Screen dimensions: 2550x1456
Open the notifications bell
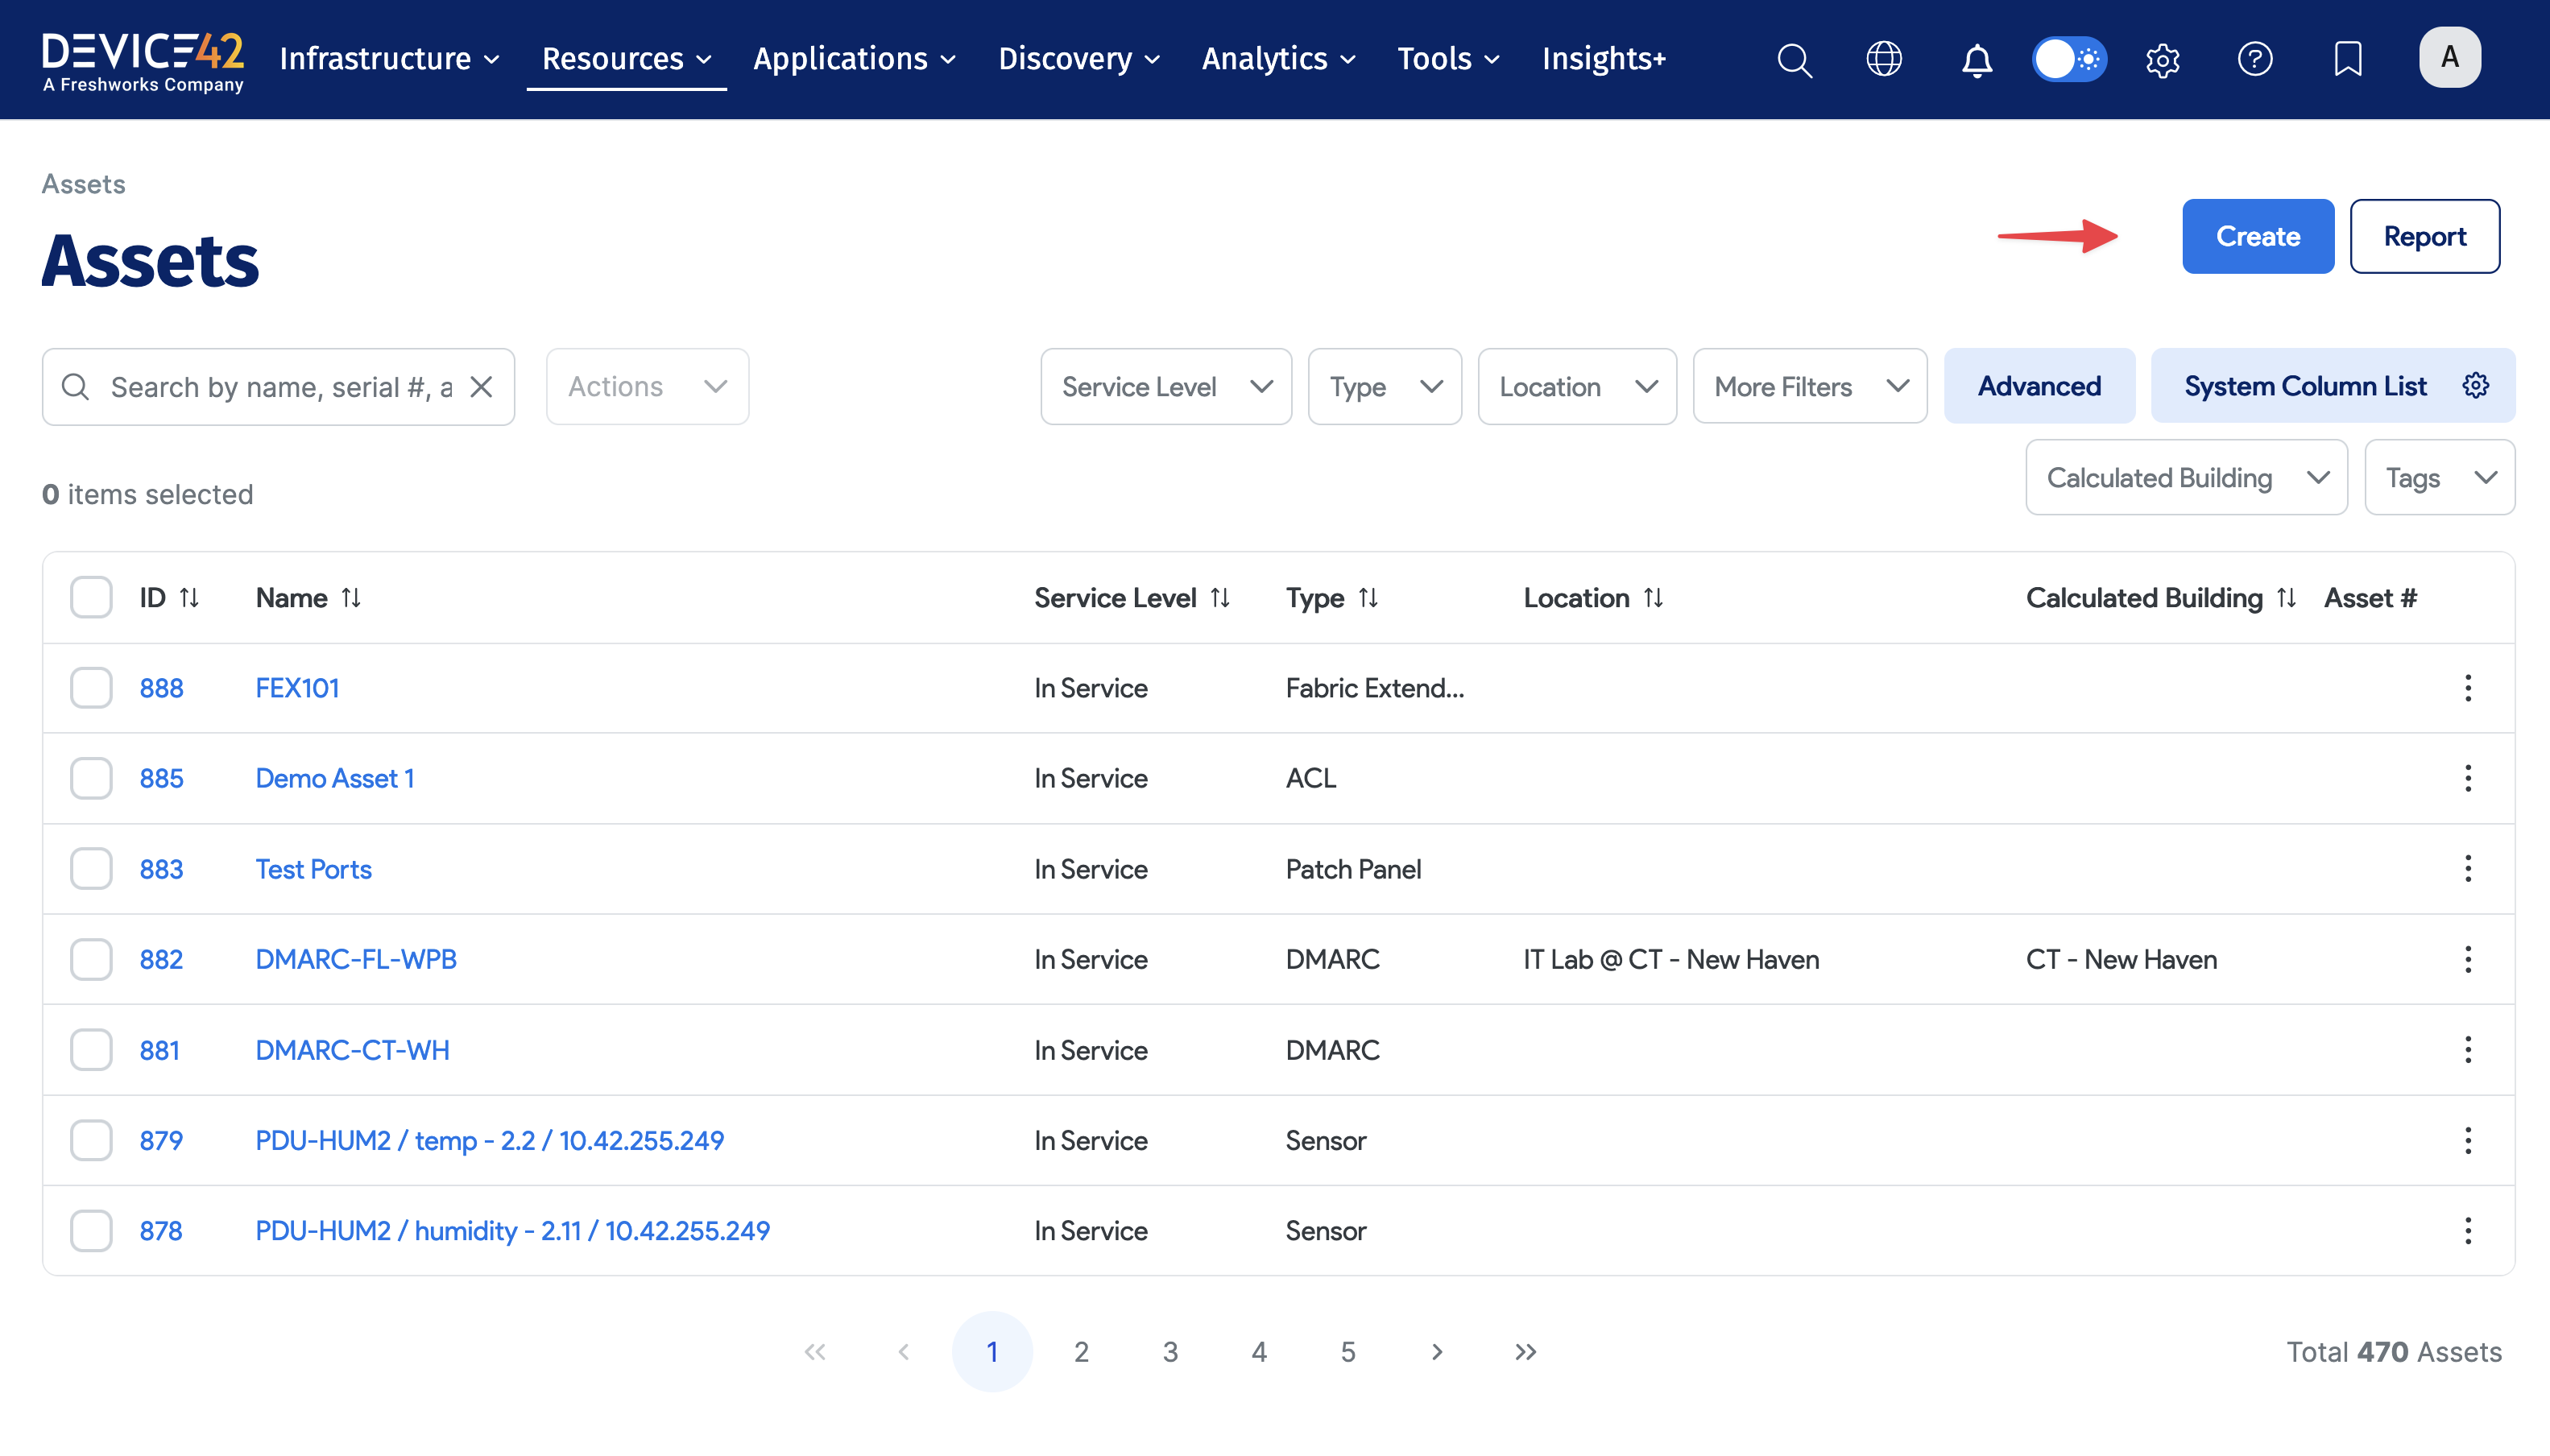(x=1976, y=59)
